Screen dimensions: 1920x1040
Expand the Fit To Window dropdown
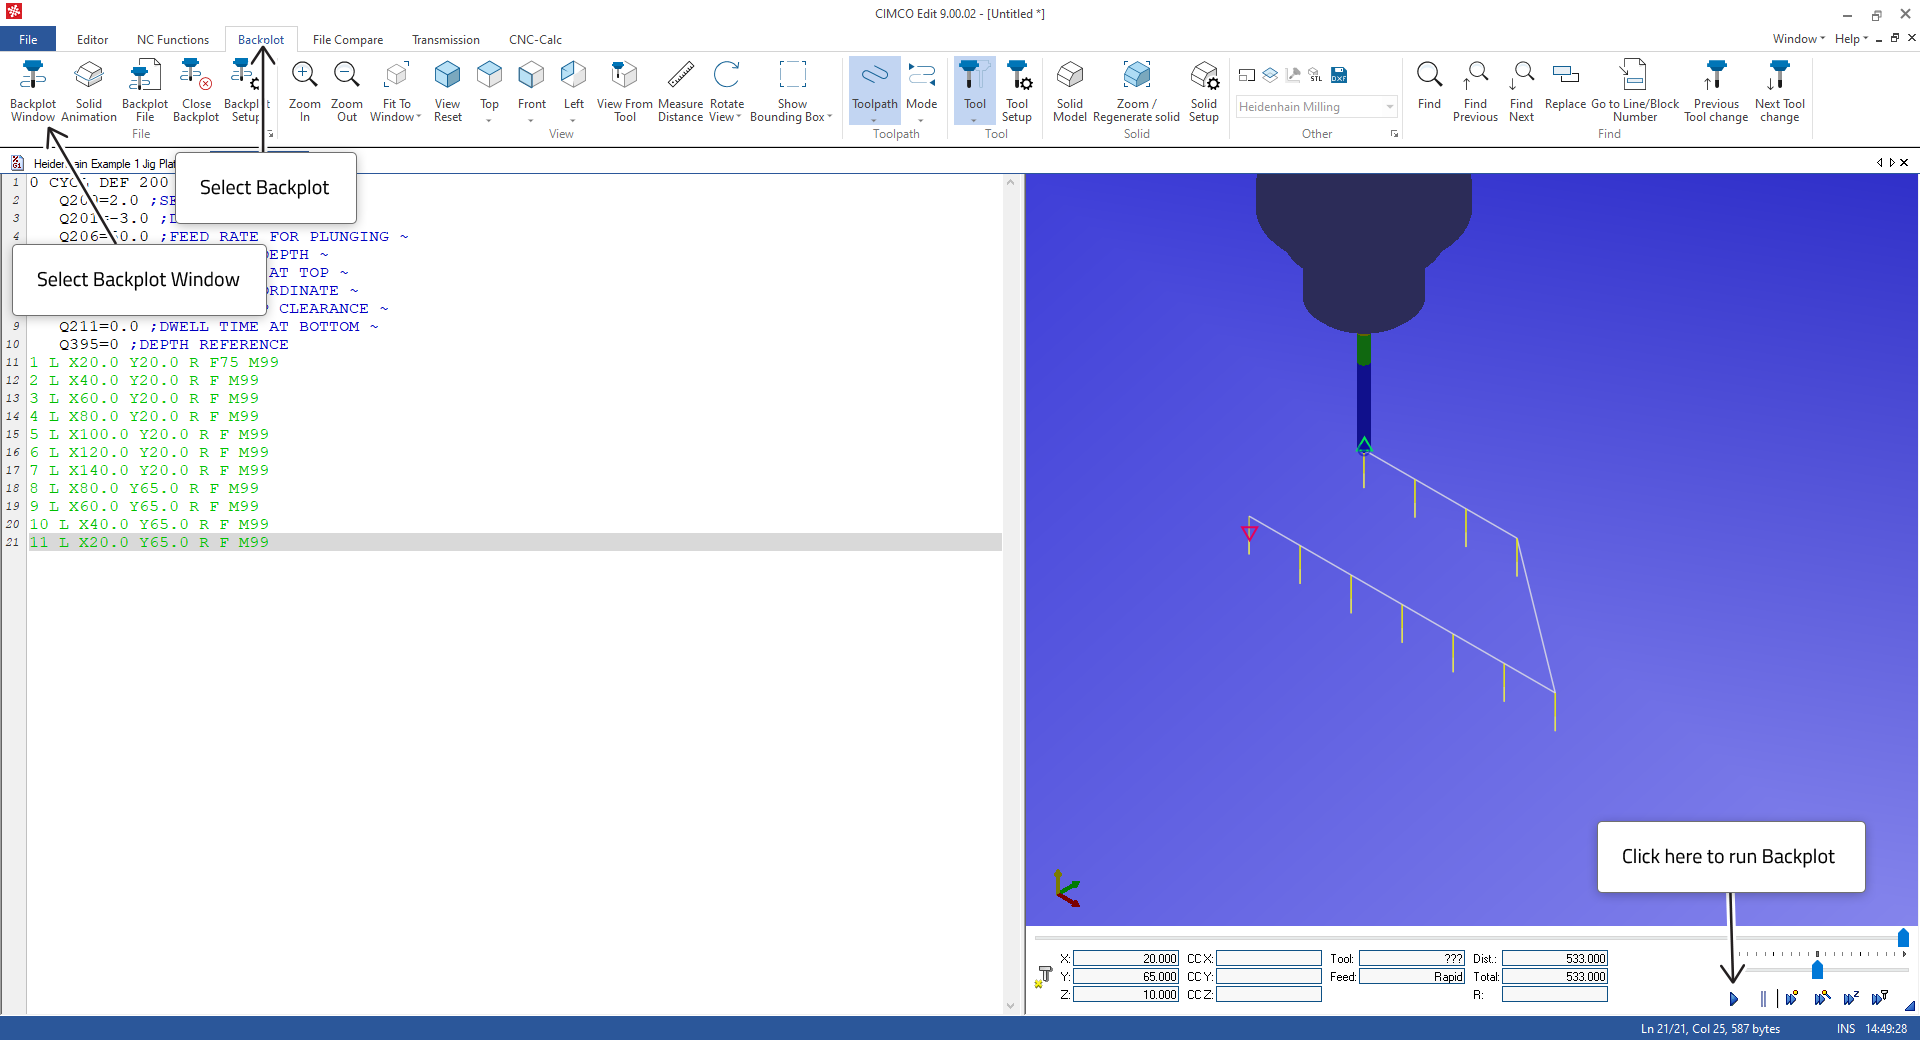click(418, 118)
